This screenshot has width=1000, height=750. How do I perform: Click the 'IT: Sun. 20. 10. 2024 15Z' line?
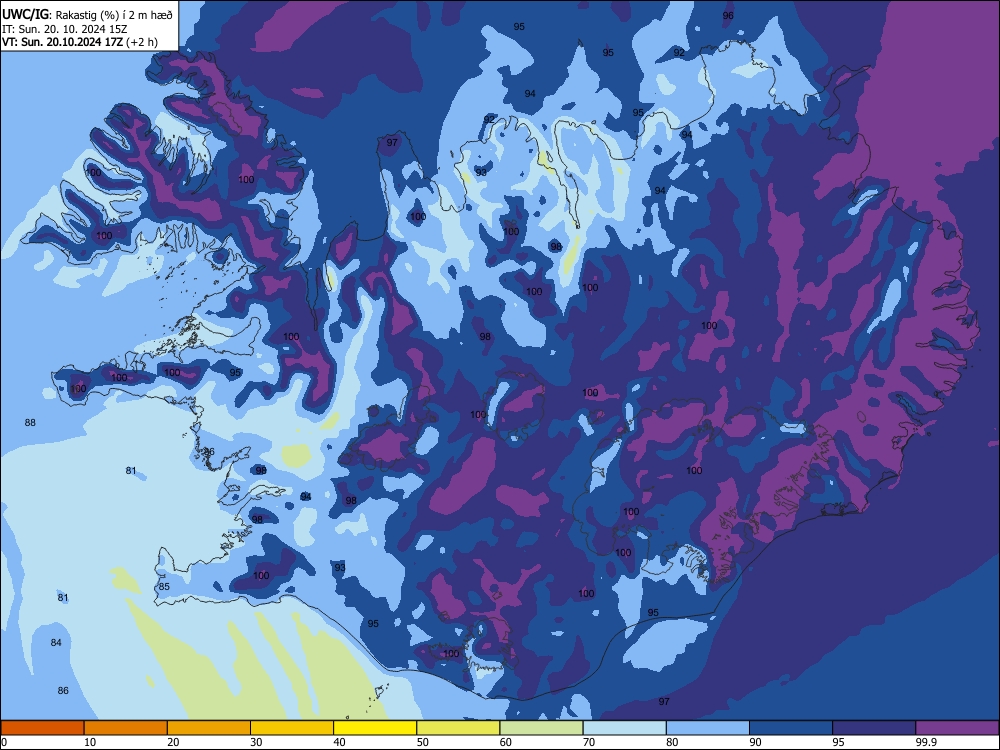[x=65, y=29]
